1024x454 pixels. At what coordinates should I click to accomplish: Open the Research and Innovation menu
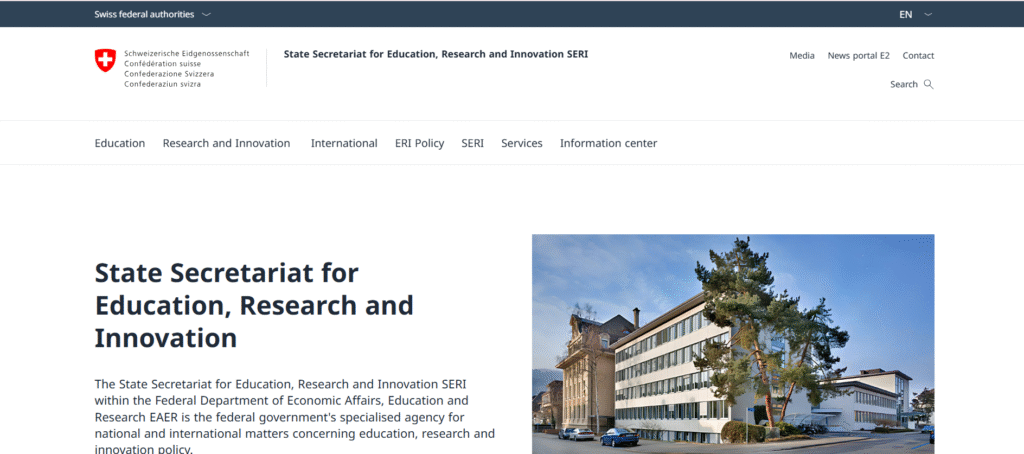click(226, 143)
